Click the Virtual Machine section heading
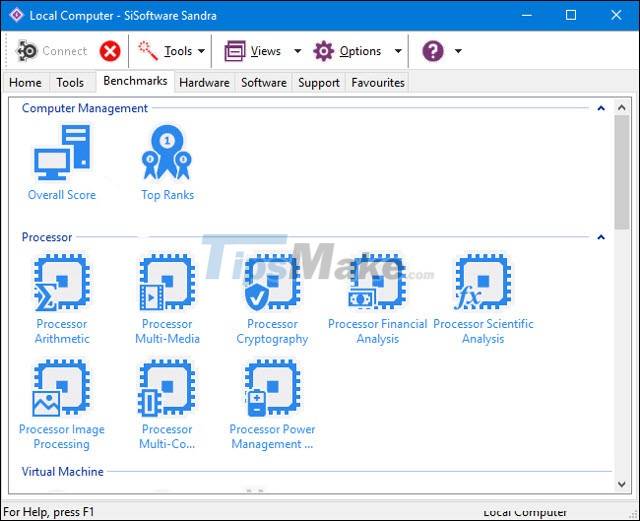 (62, 472)
